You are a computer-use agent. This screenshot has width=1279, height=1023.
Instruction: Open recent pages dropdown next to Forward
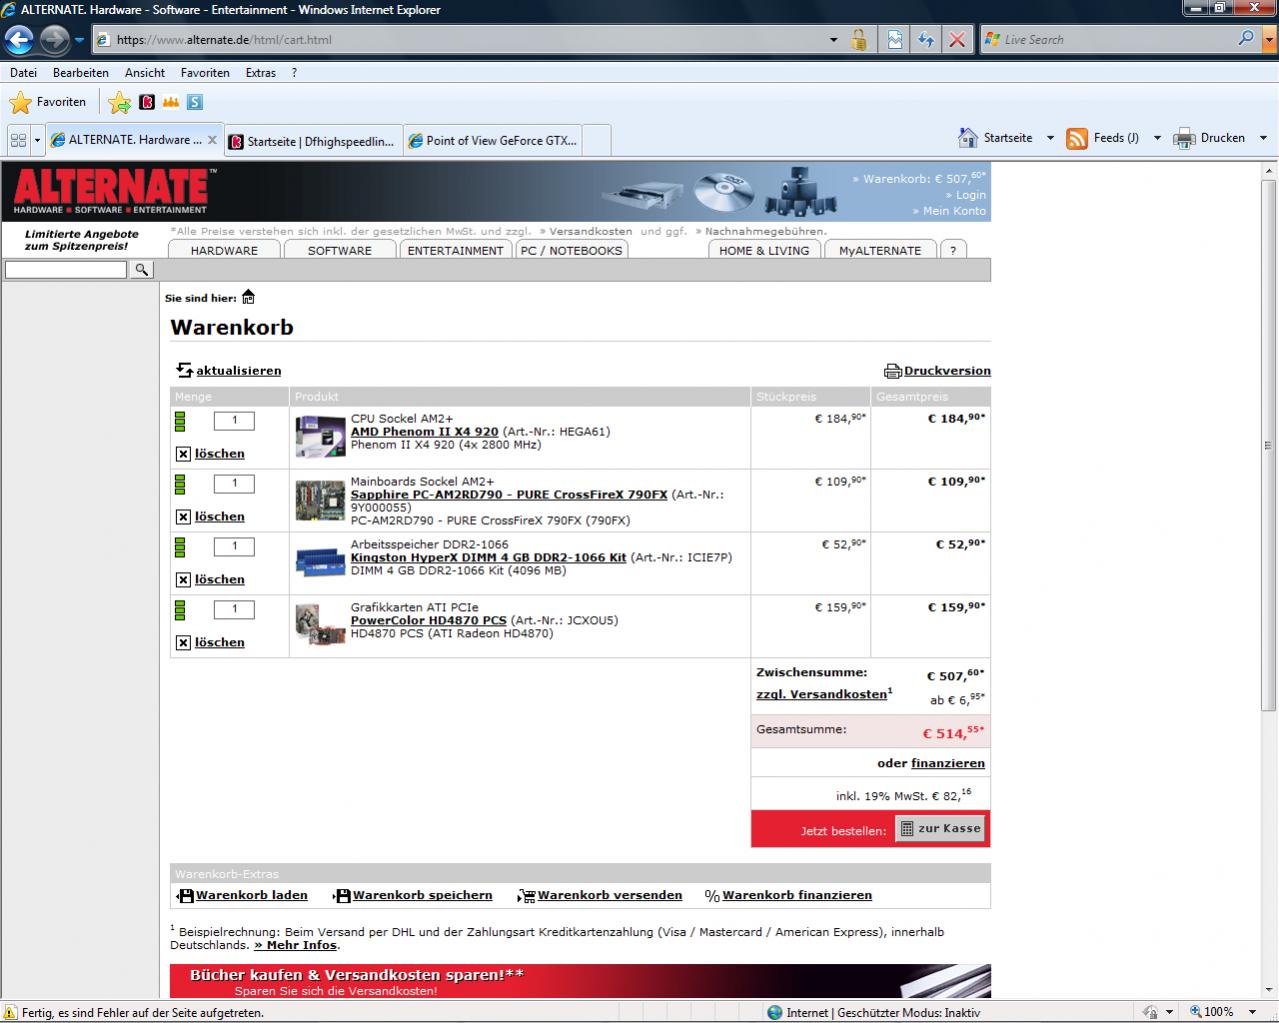(79, 41)
